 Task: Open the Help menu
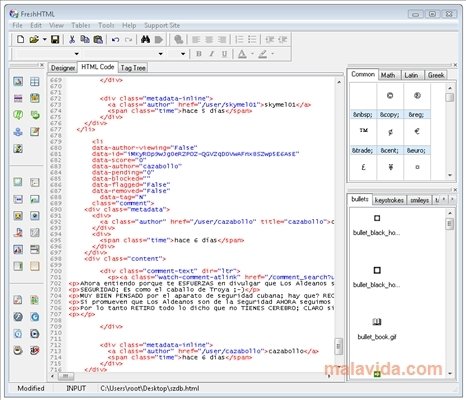(129, 25)
